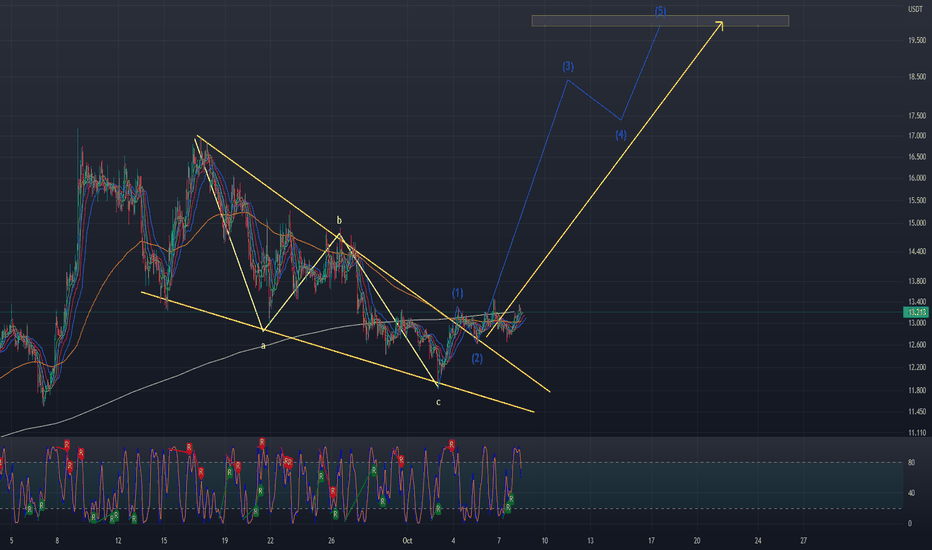
Task: Click the 13.400 price axis label
Action: [x=917, y=302]
